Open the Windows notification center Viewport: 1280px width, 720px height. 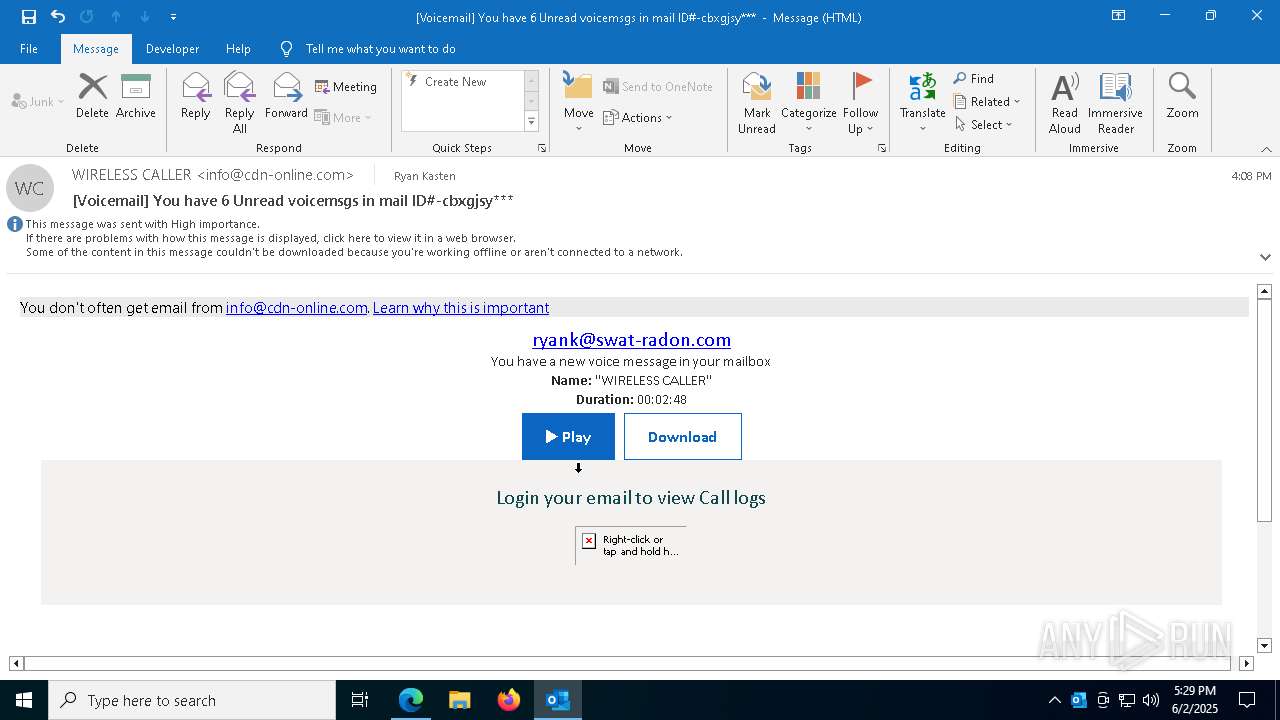point(1247,700)
